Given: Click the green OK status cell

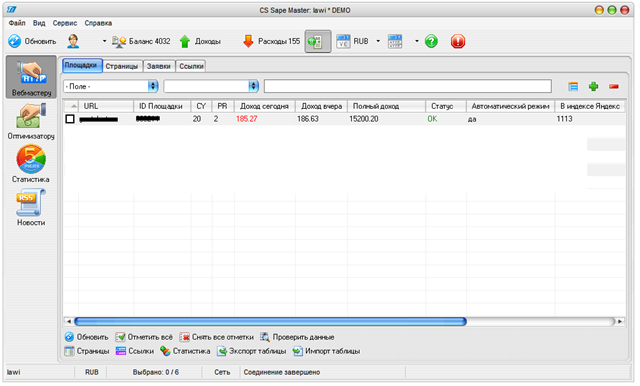Looking at the screenshot, I should pos(432,119).
